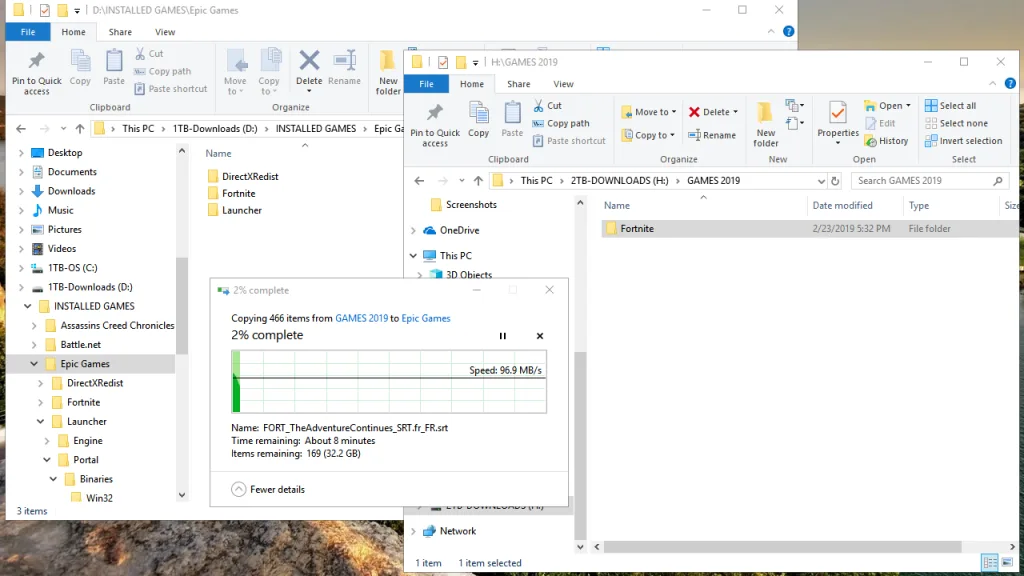Click Cut in GAMES 2019 ribbon

click(x=547, y=106)
